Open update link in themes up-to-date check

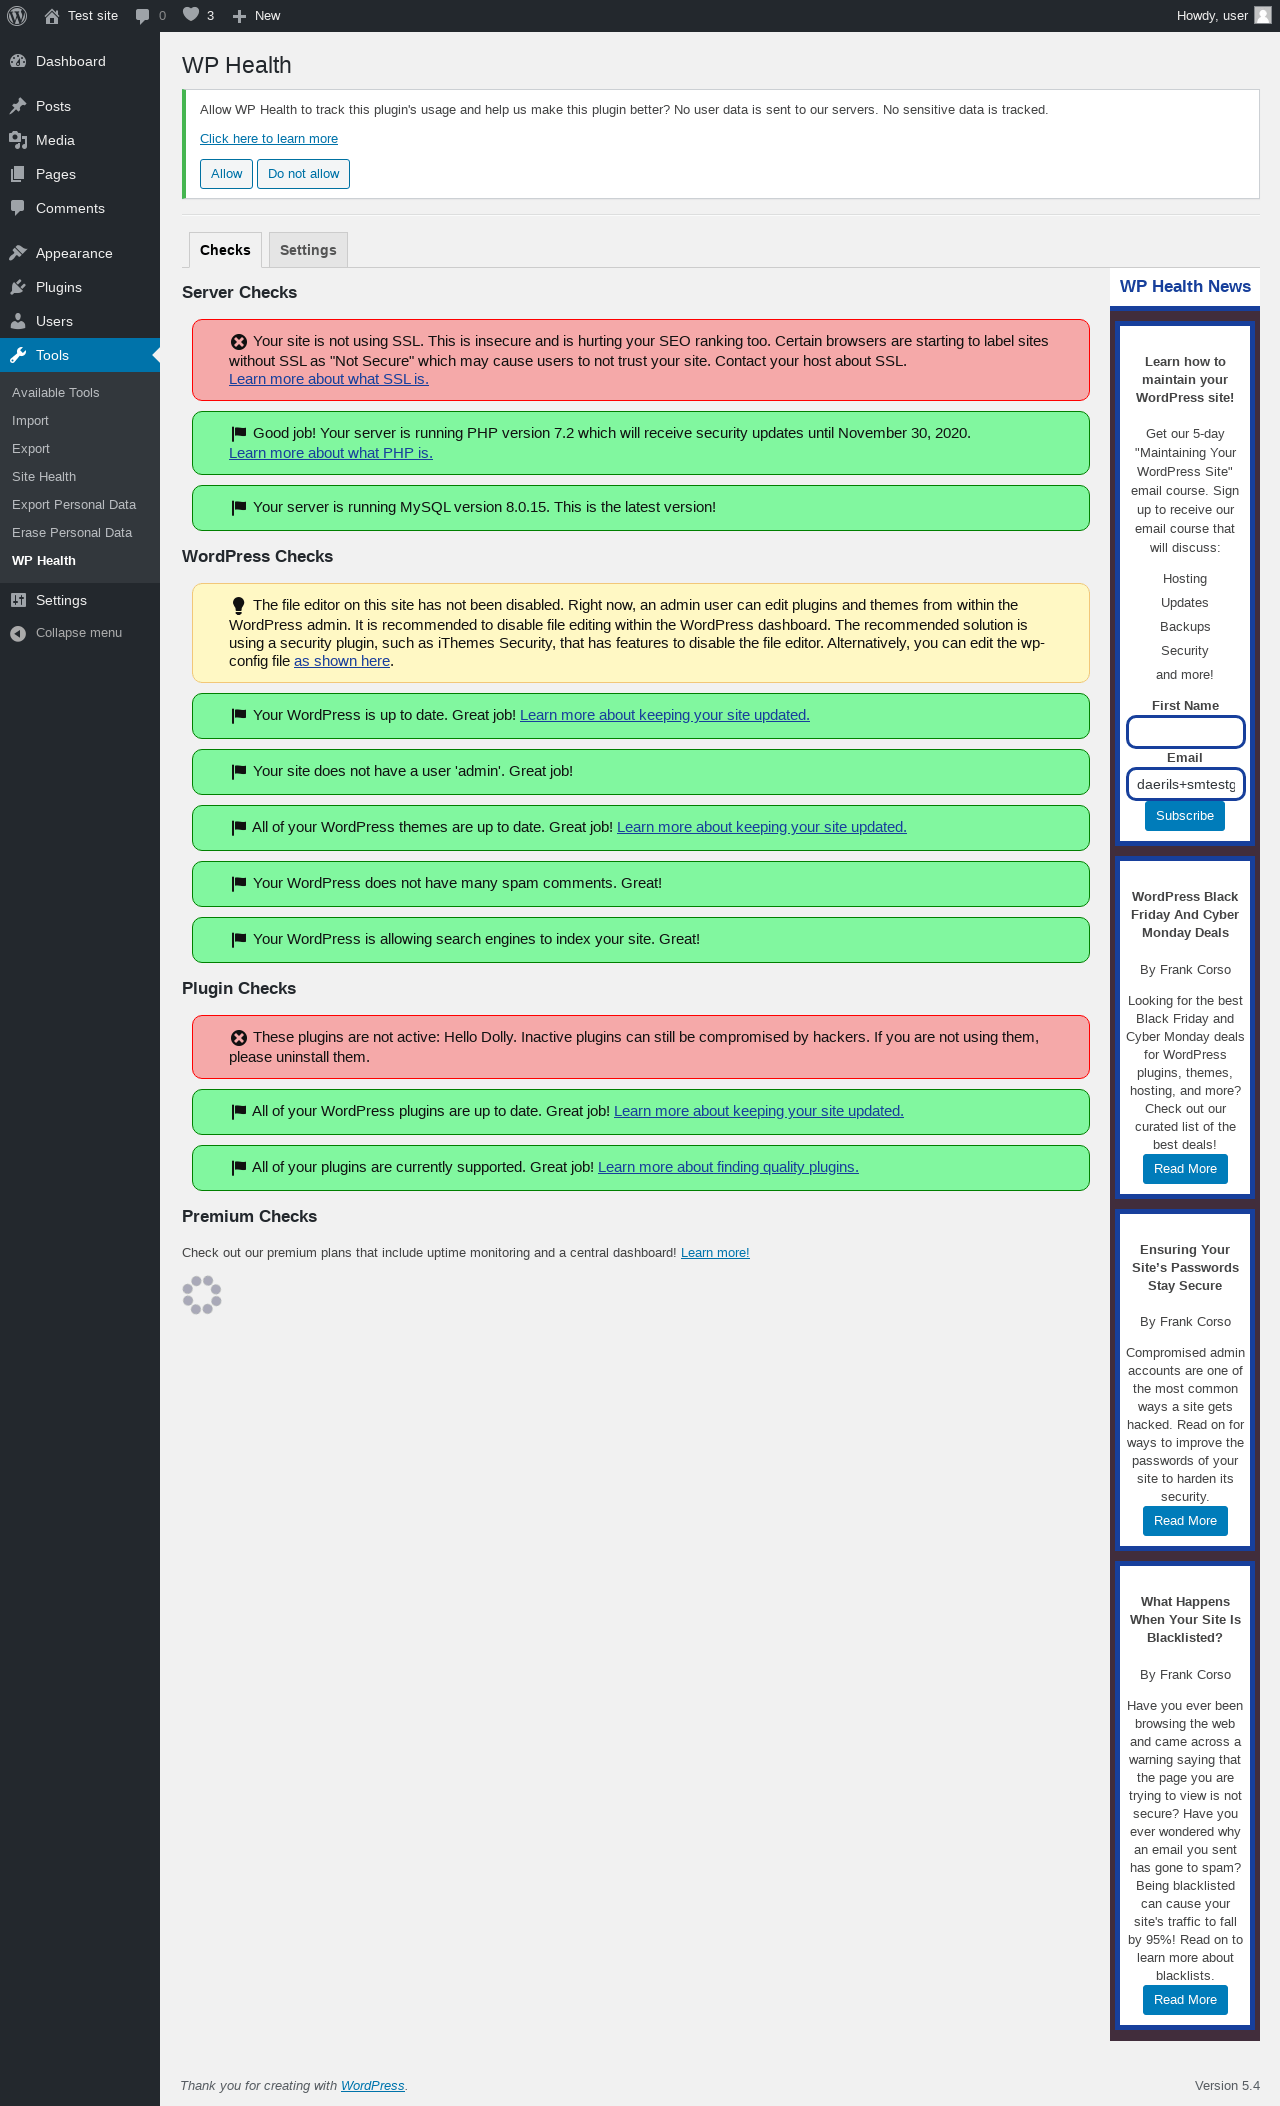pos(762,827)
